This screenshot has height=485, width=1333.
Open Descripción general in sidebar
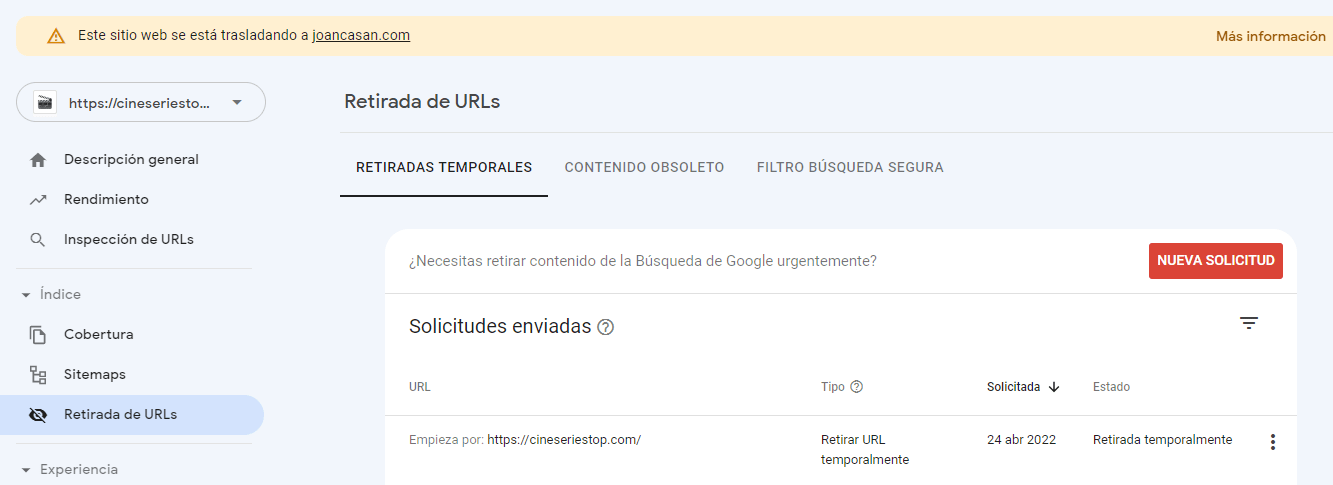click(x=131, y=160)
